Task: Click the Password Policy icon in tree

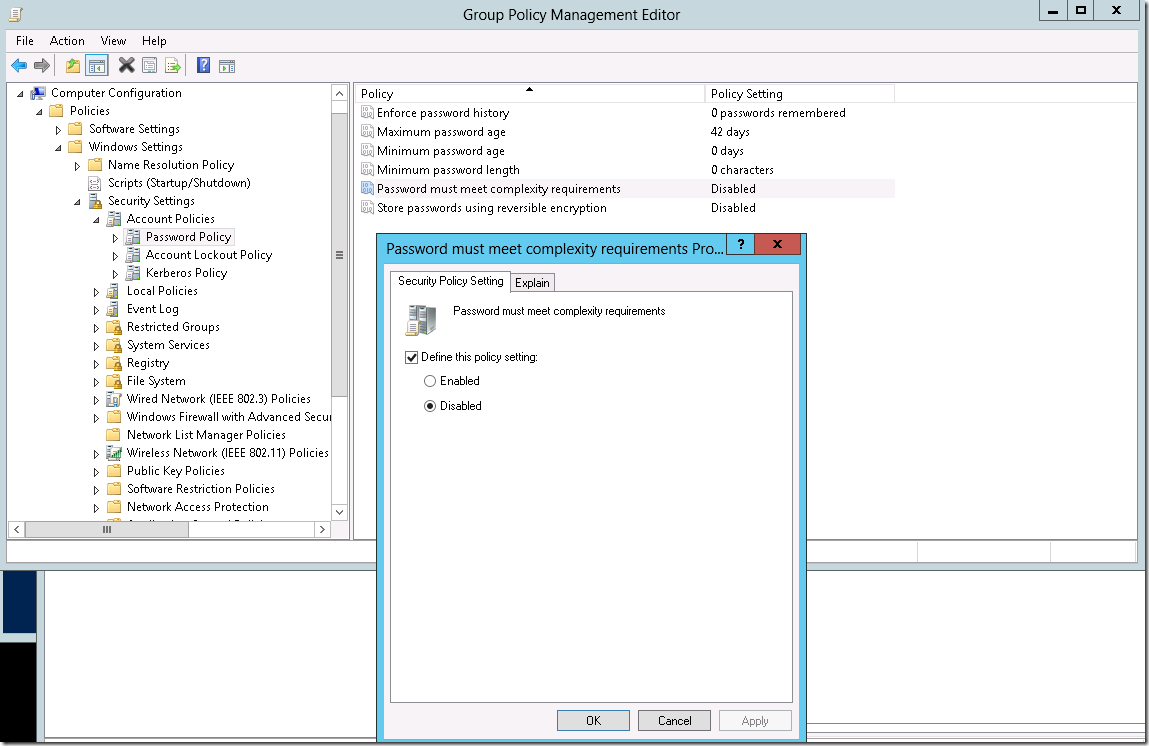Action: (133, 237)
